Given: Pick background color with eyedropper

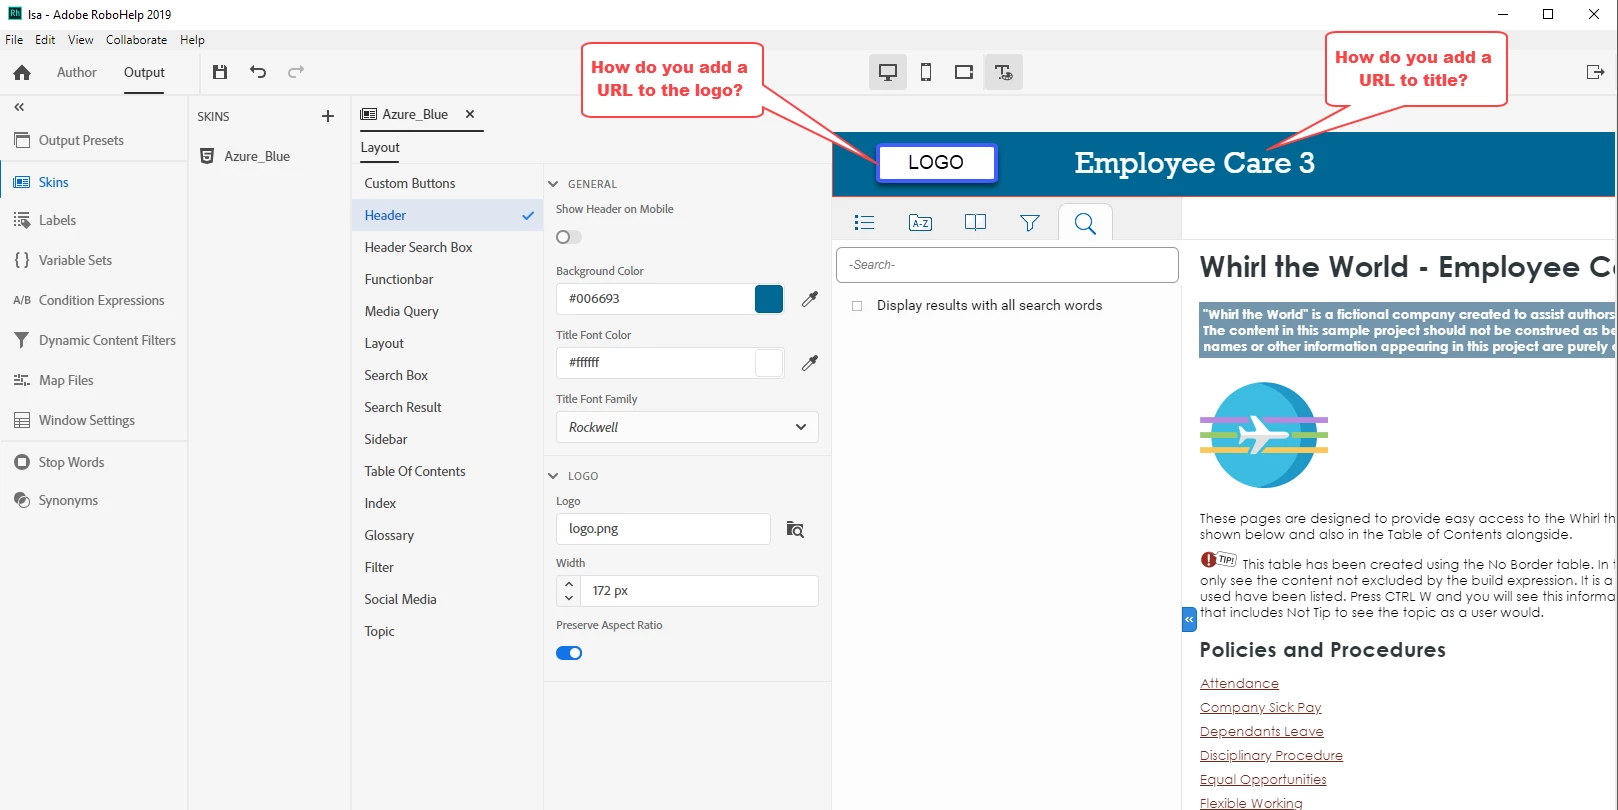Looking at the screenshot, I should tap(810, 299).
